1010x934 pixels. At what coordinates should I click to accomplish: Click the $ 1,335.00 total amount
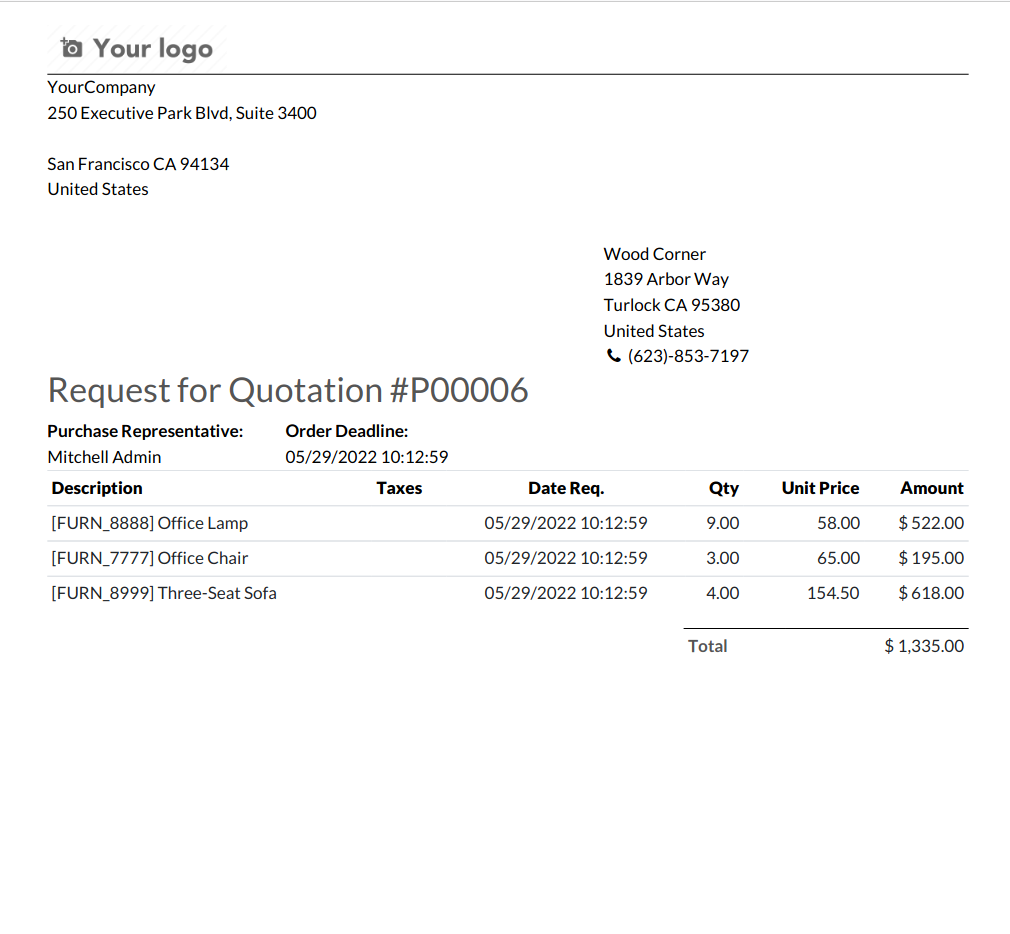tap(924, 646)
